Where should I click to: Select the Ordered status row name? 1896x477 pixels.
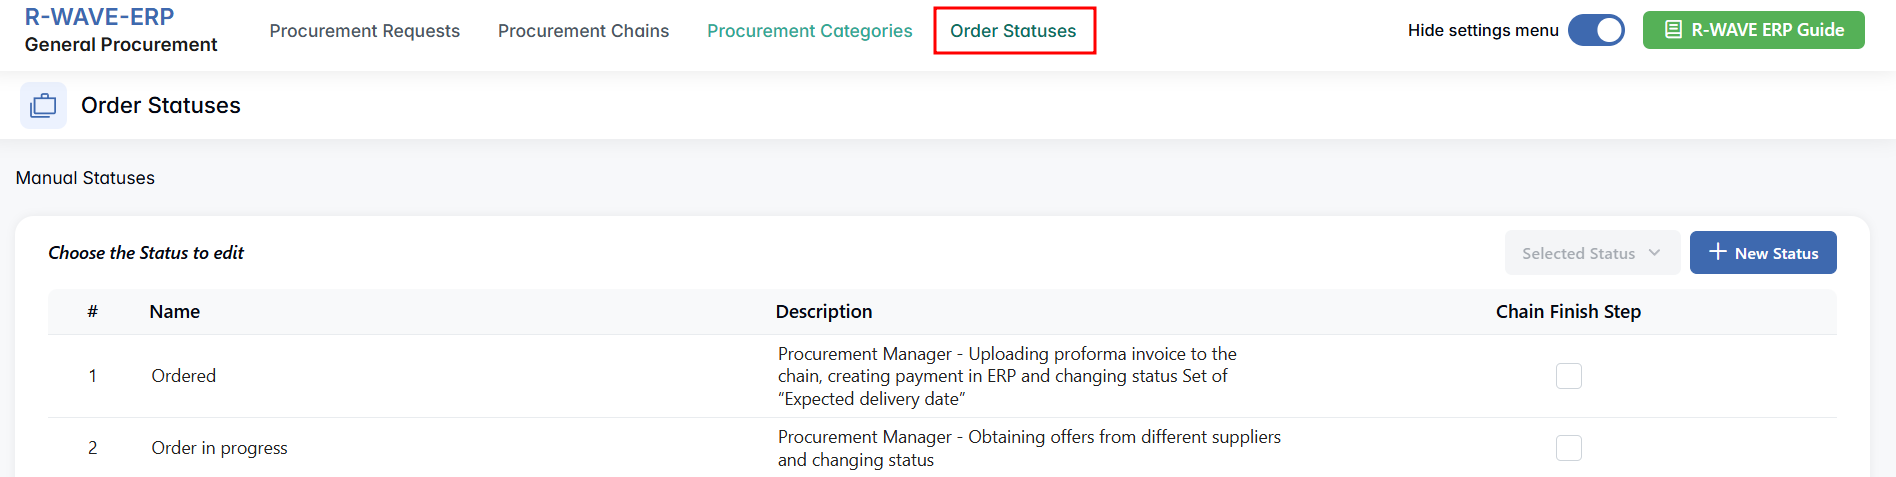[x=183, y=376]
